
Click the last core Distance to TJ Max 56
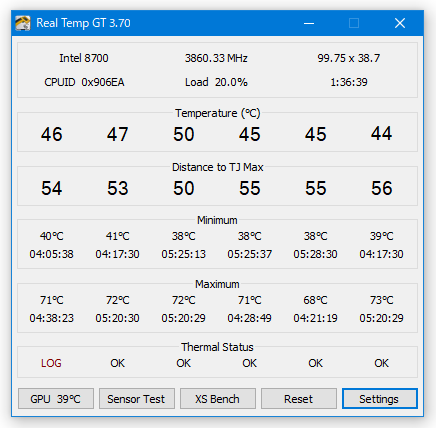(x=382, y=188)
